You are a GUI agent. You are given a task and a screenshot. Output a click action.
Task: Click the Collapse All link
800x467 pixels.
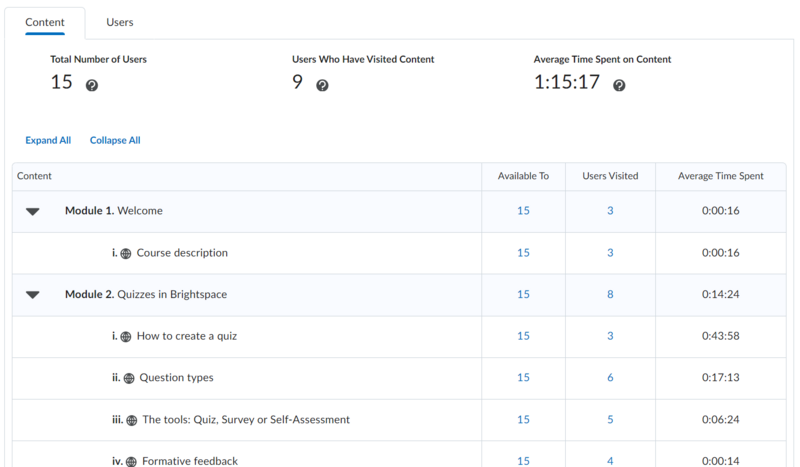[115, 141]
